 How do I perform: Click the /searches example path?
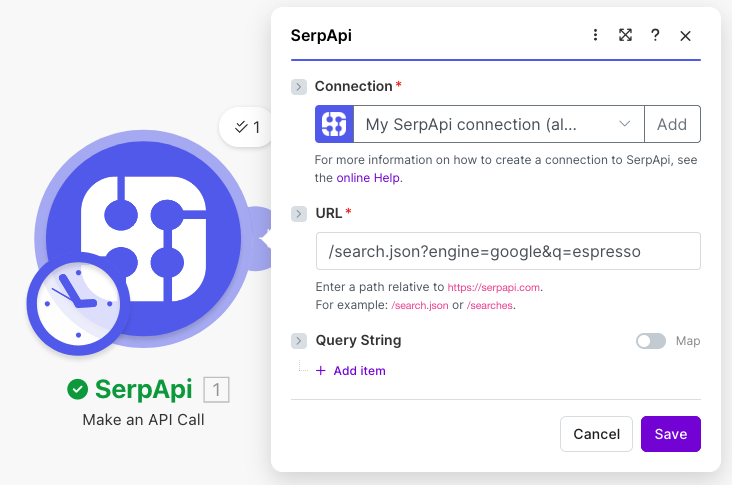pyautogui.click(x=490, y=305)
